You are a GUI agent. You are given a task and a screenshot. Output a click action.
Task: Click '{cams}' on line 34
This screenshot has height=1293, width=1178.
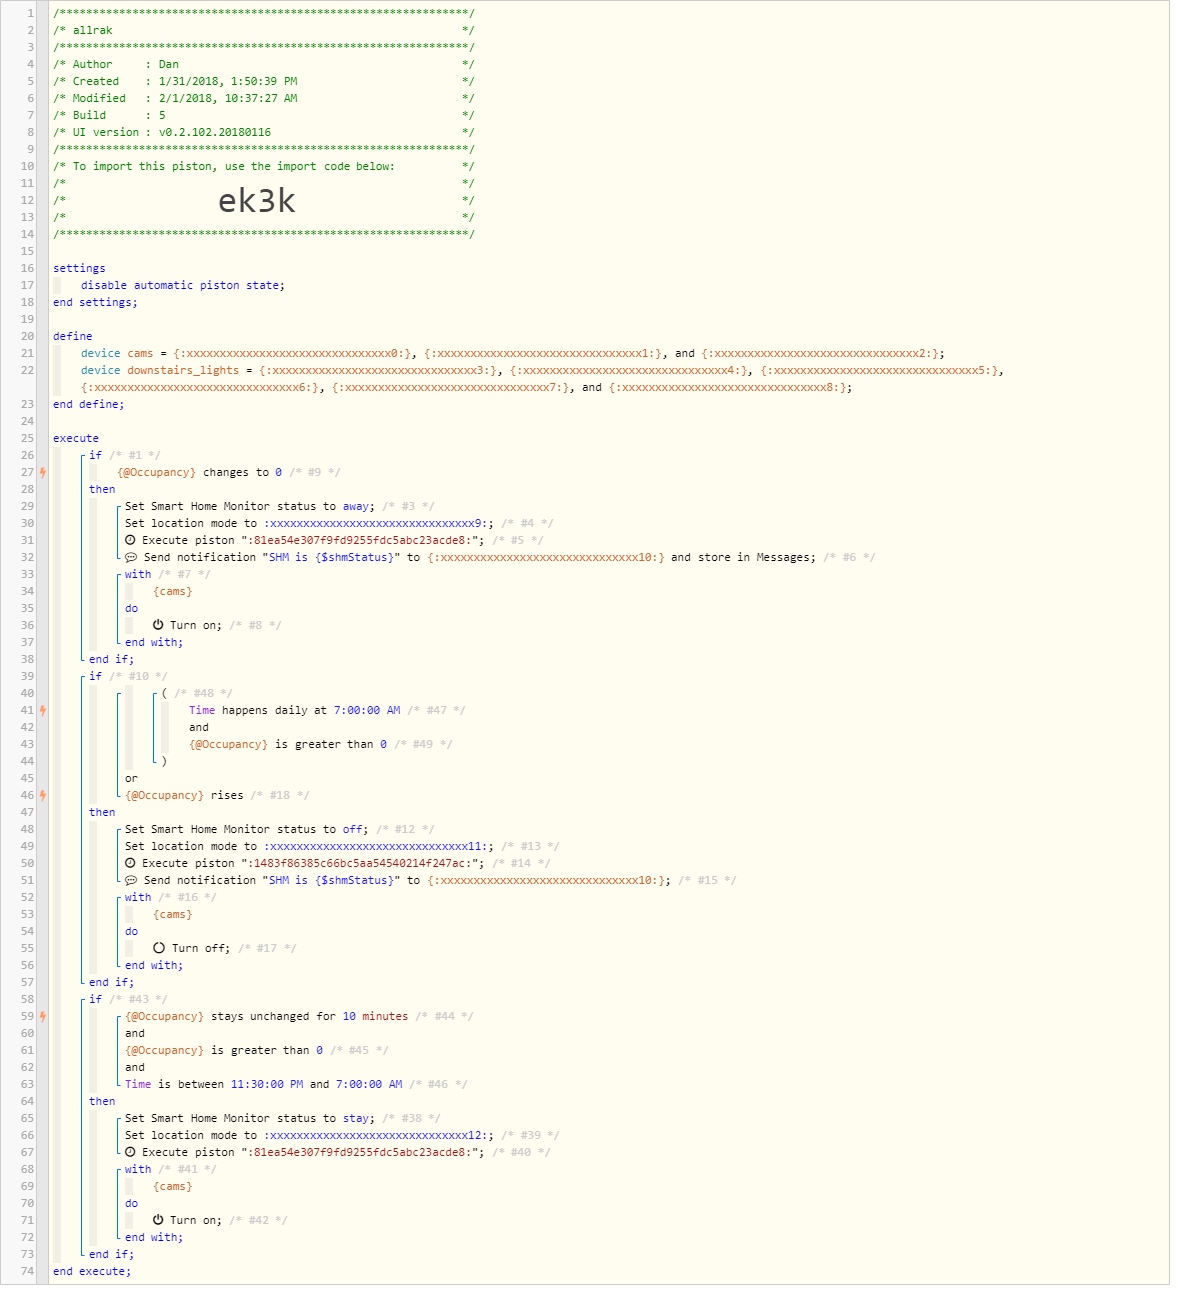coord(173,591)
